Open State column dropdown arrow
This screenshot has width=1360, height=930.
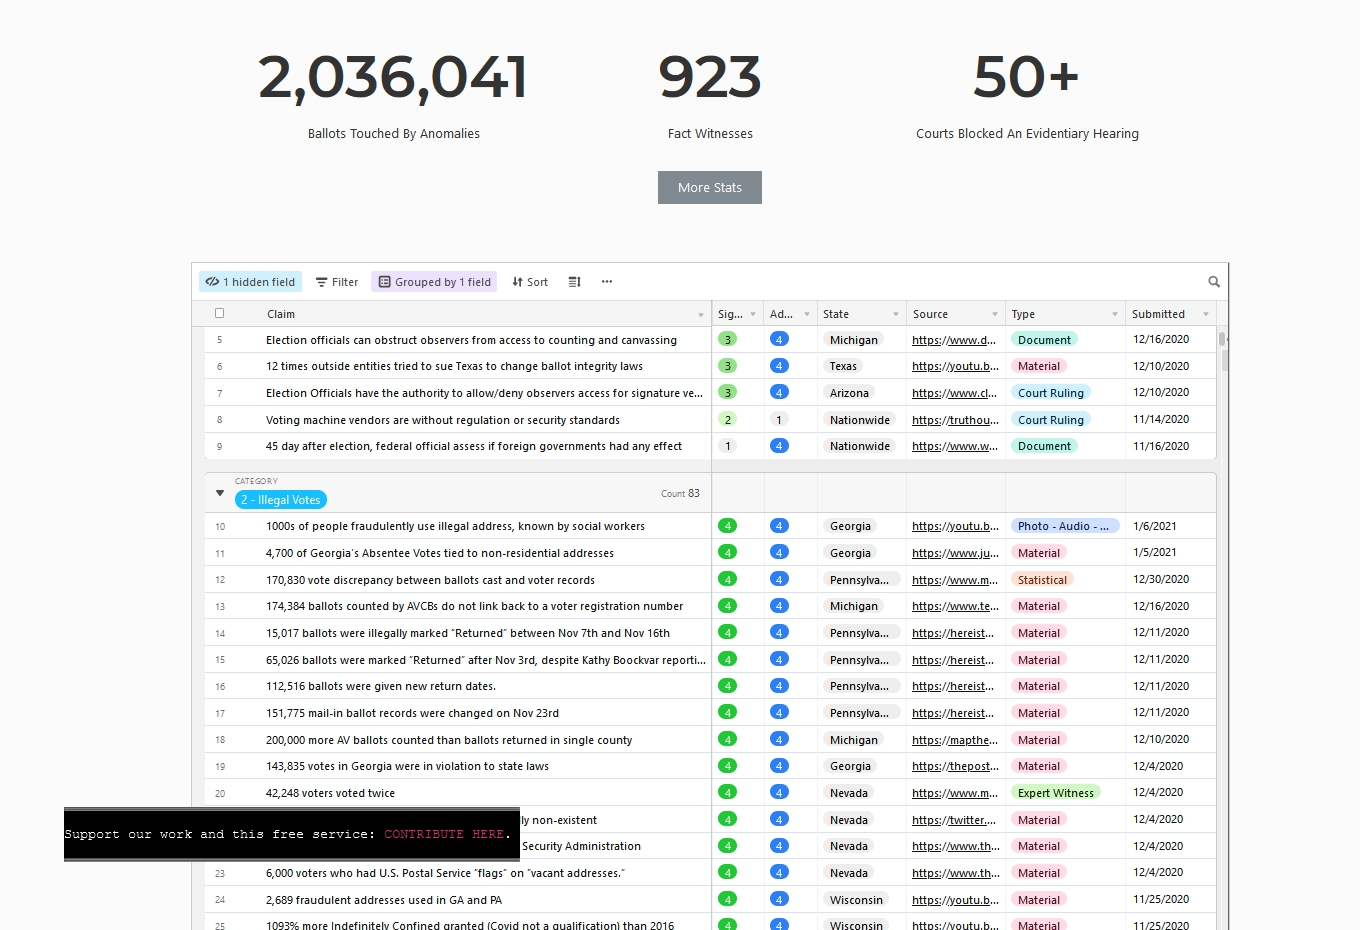point(895,314)
